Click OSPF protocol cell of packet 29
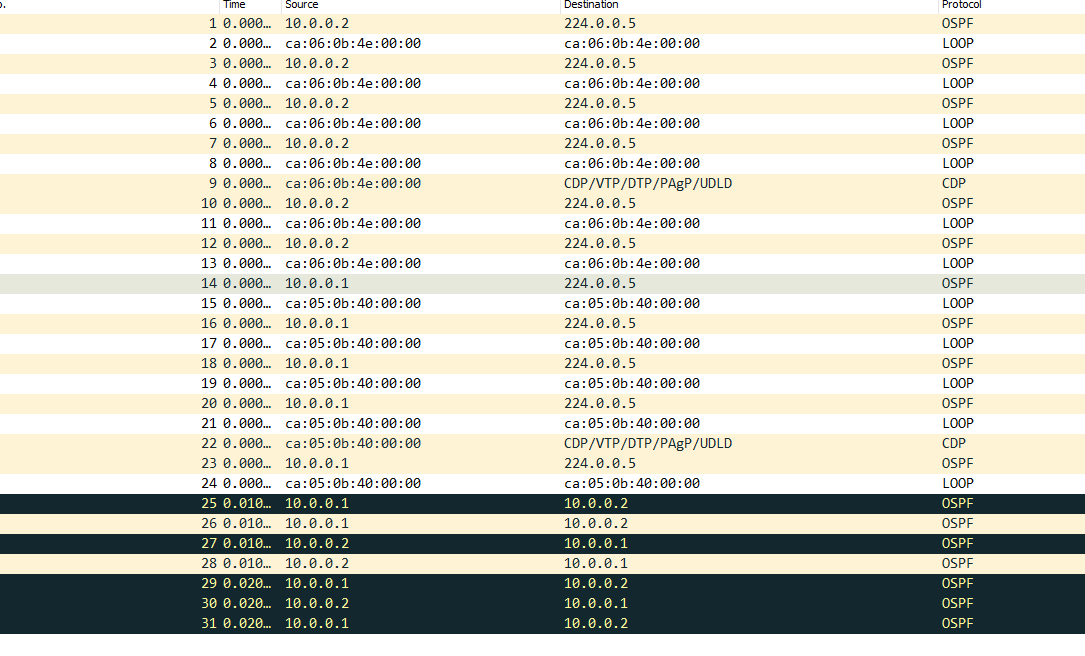 (x=958, y=585)
